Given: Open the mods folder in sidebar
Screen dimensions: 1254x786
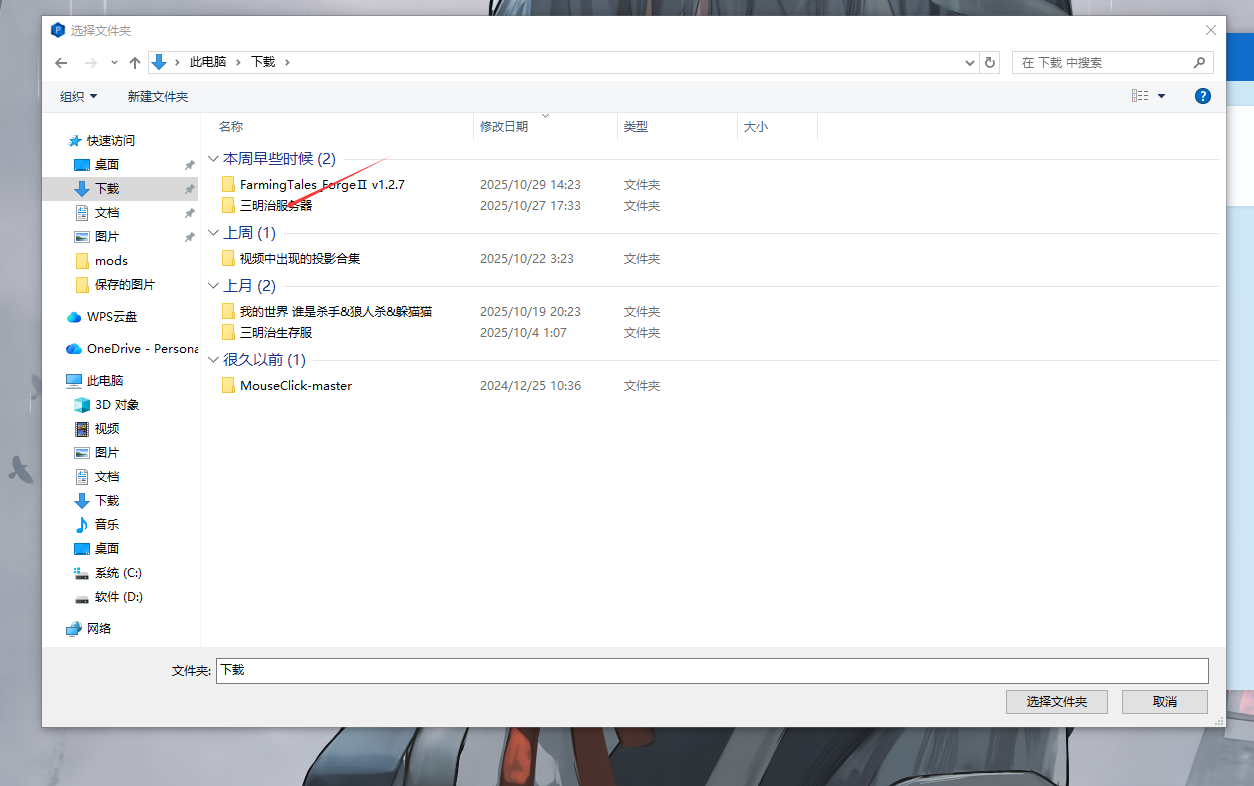Looking at the screenshot, I should (x=111, y=260).
